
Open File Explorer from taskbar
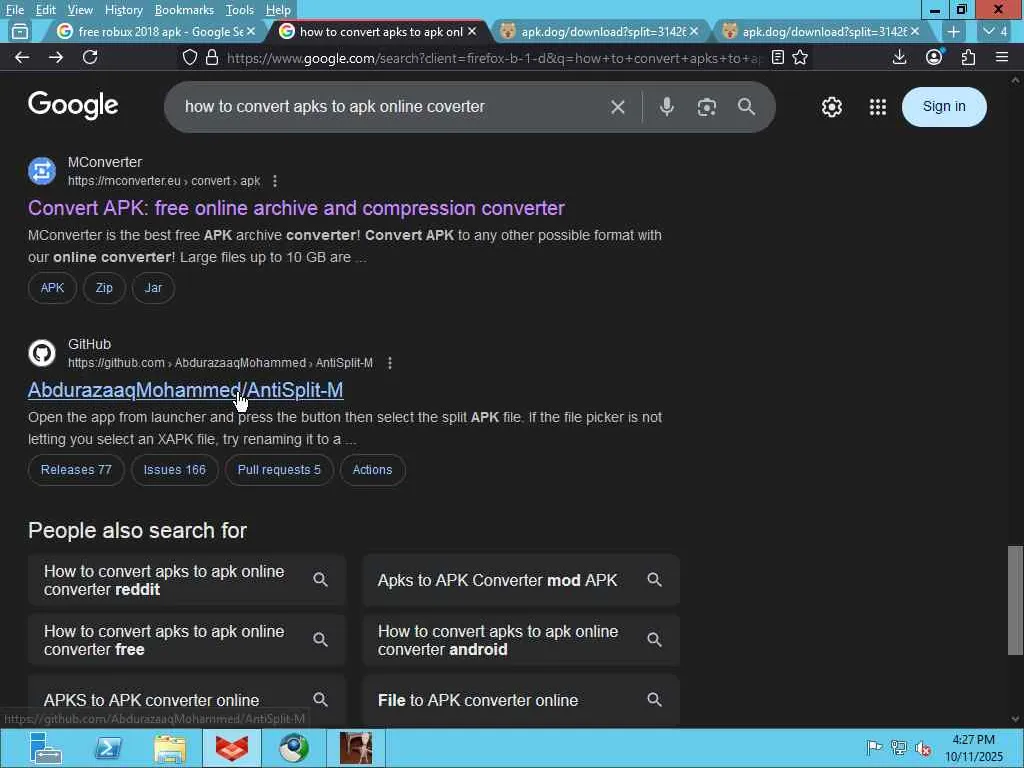coord(170,748)
